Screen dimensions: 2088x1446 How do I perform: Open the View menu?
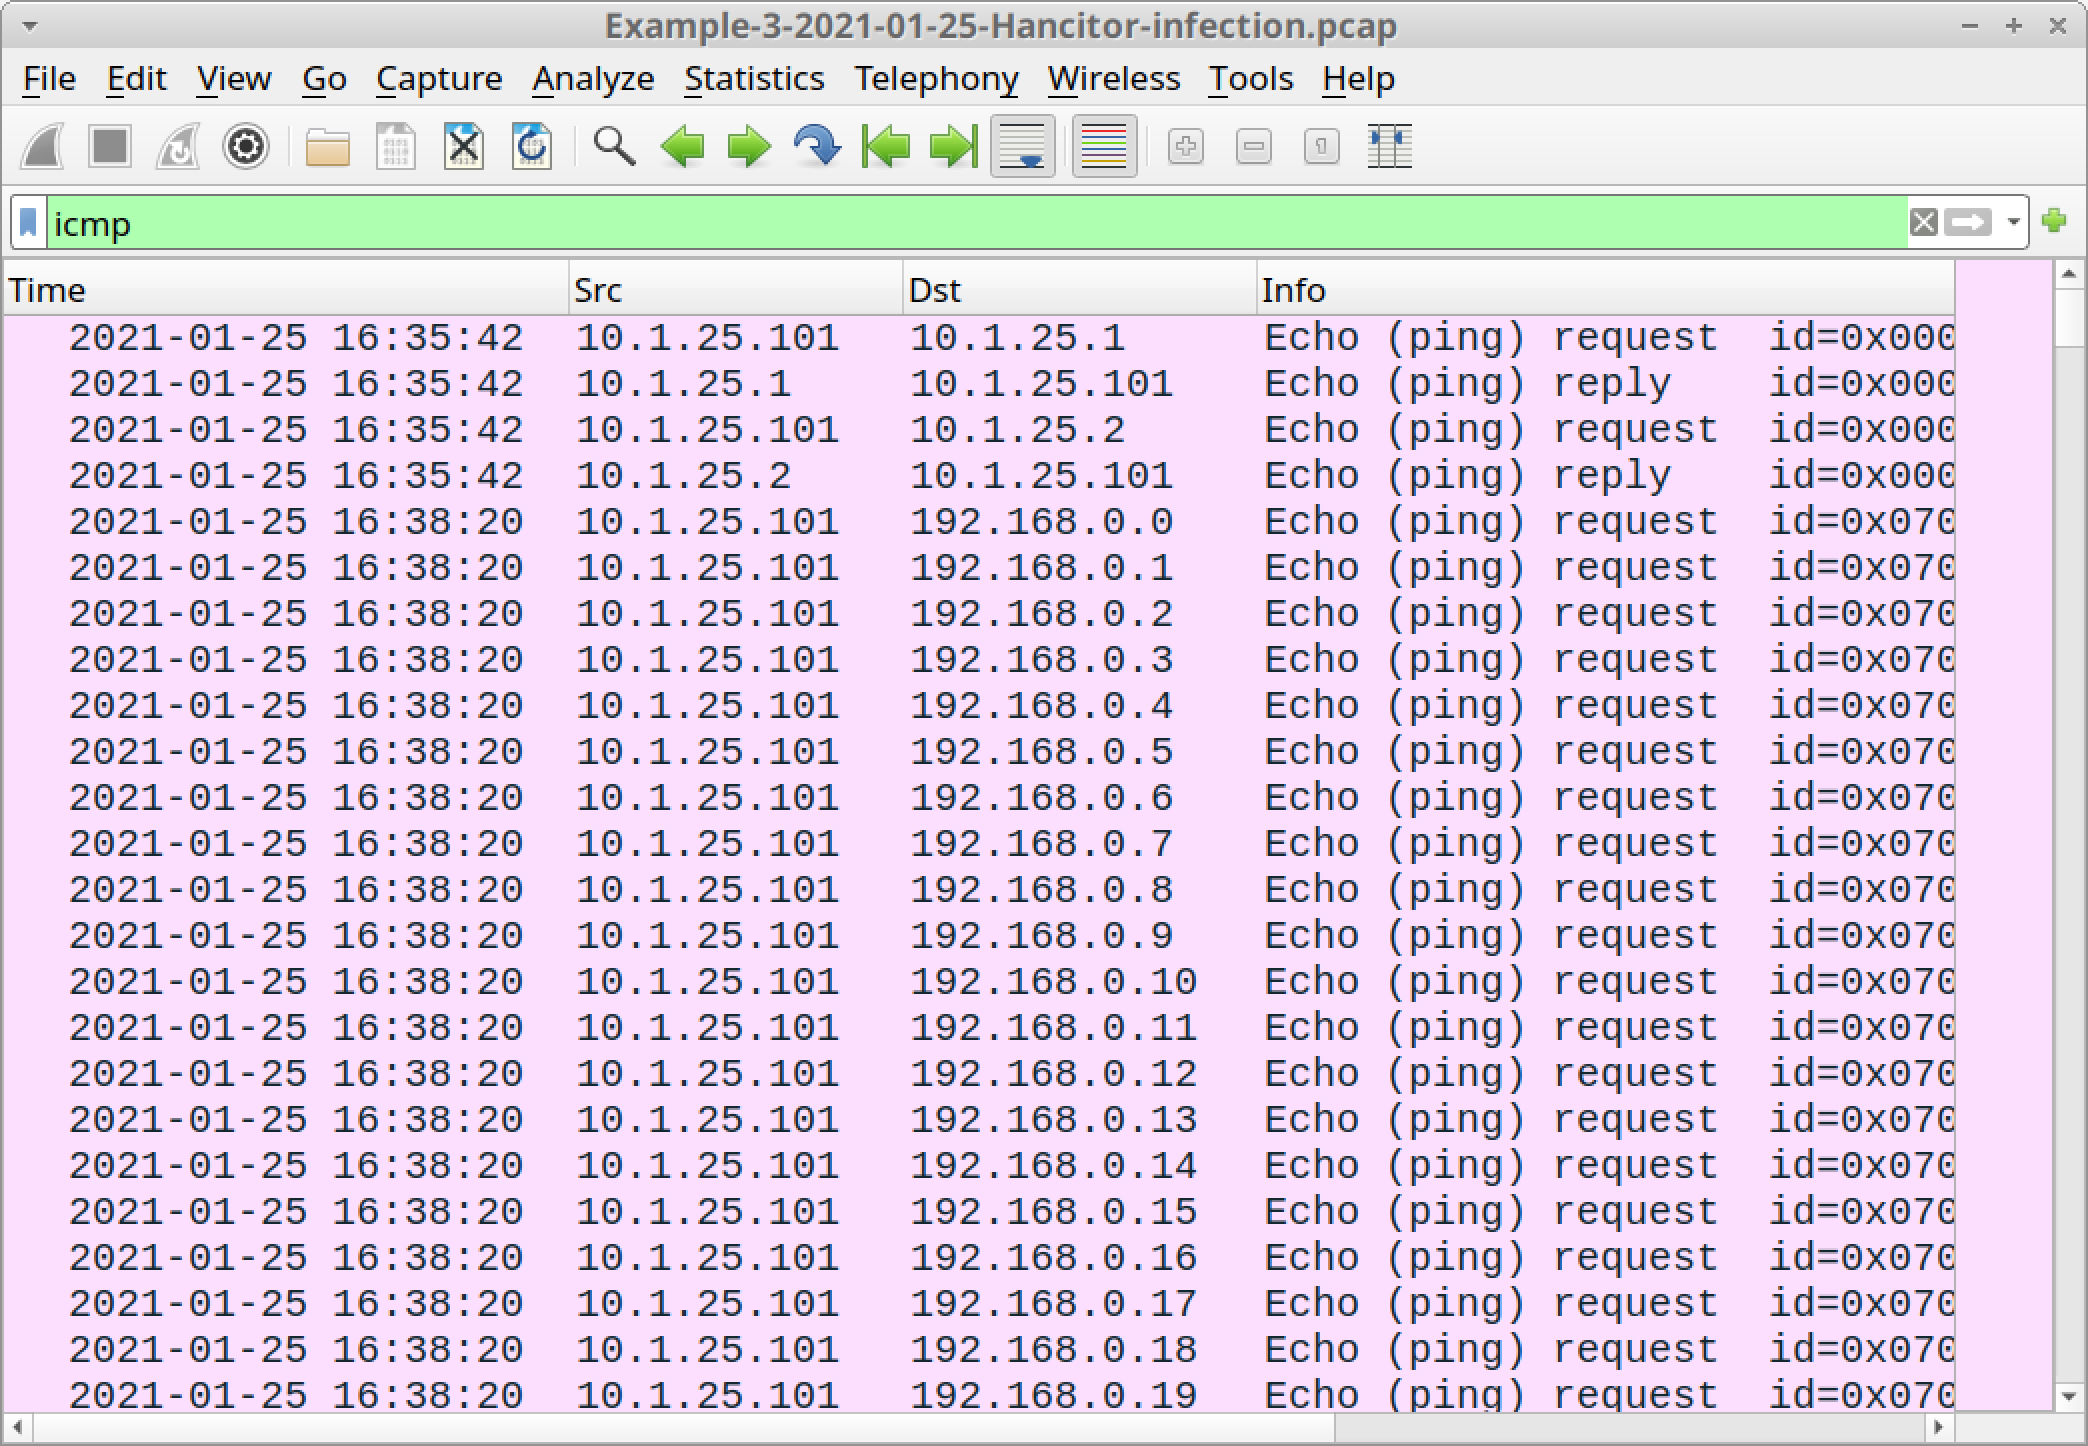(234, 78)
